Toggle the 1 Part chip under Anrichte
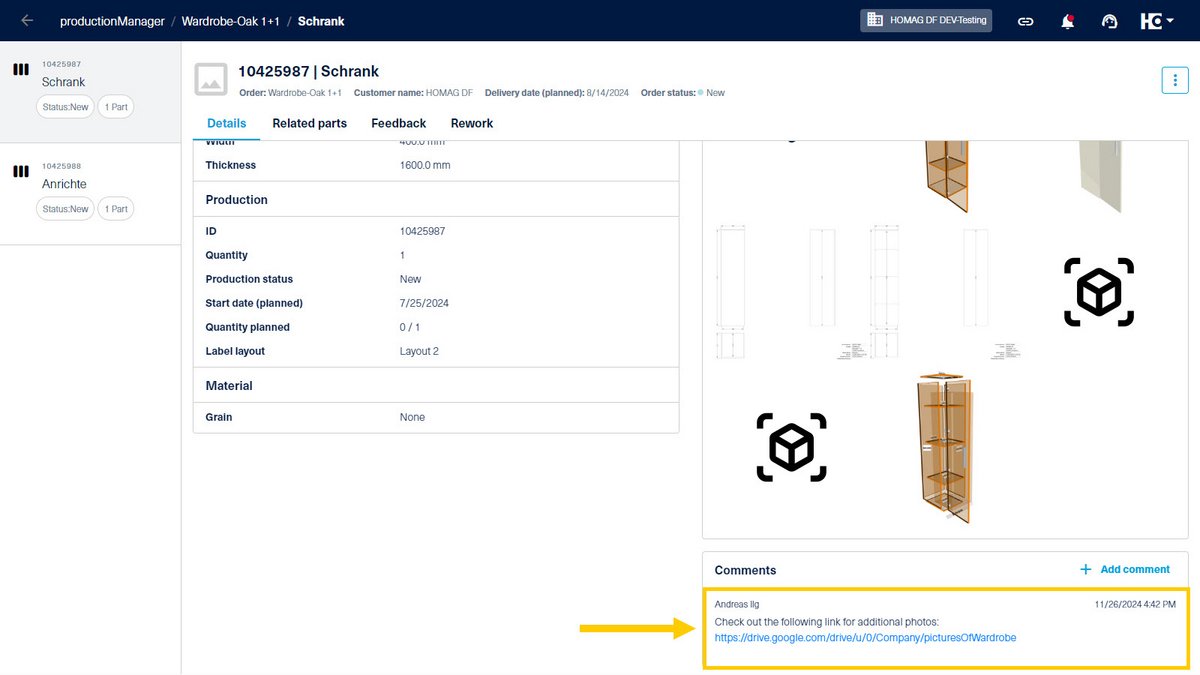Image resolution: width=1200 pixels, height=675 pixels. pos(115,208)
